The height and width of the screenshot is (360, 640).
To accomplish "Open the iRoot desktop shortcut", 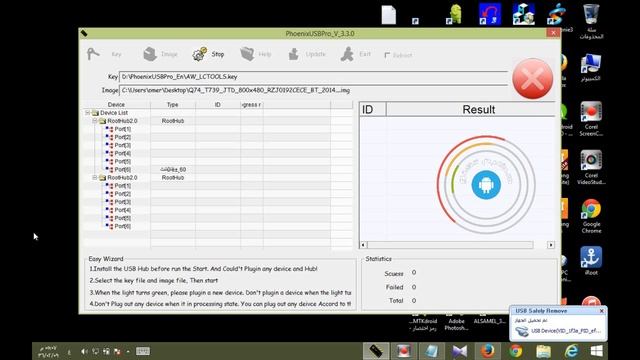I will 591,260.
